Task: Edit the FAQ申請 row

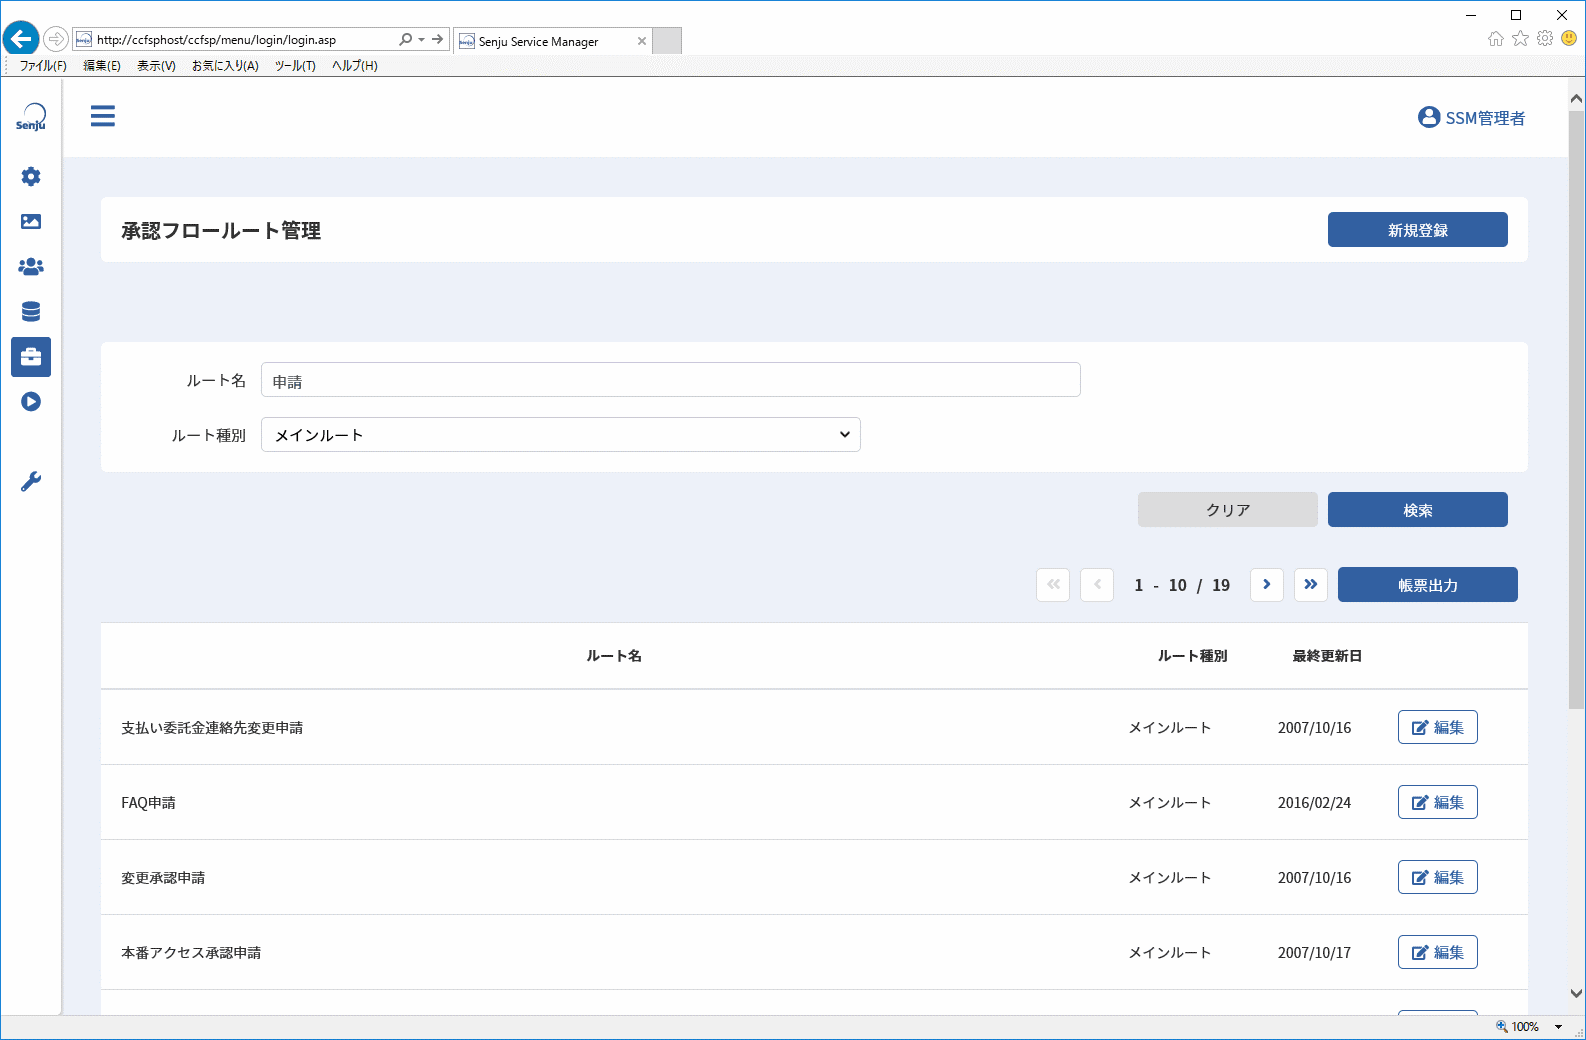Action: [1438, 802]
